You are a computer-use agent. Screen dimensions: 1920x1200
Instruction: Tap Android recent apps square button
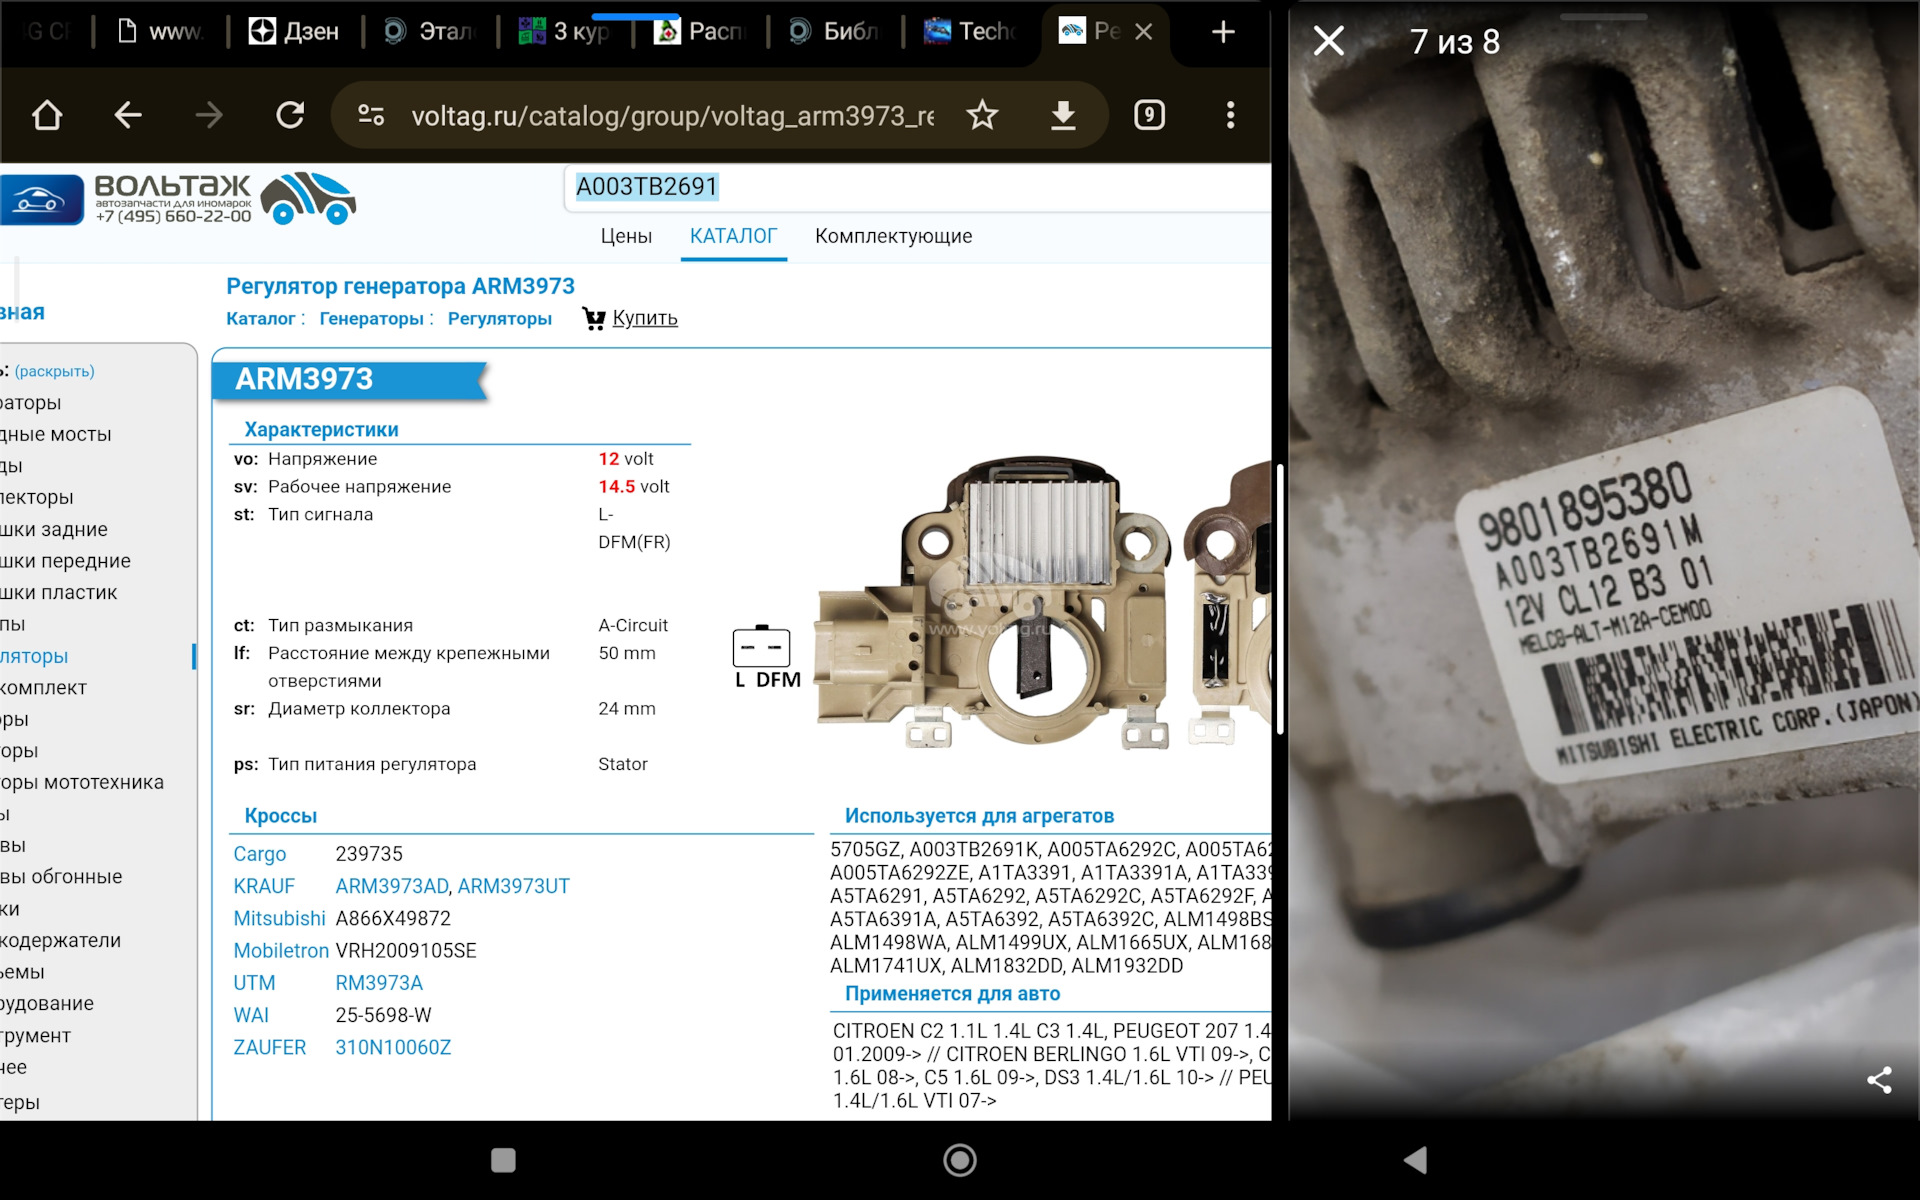click(x=503, y=1160)
